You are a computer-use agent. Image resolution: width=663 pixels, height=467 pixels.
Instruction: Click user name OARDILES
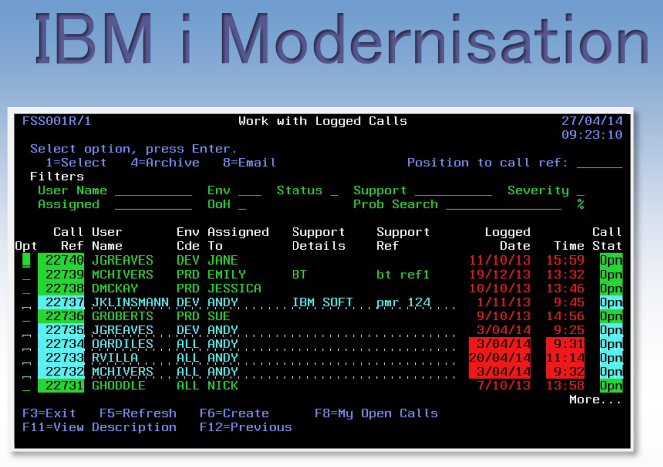123,344
